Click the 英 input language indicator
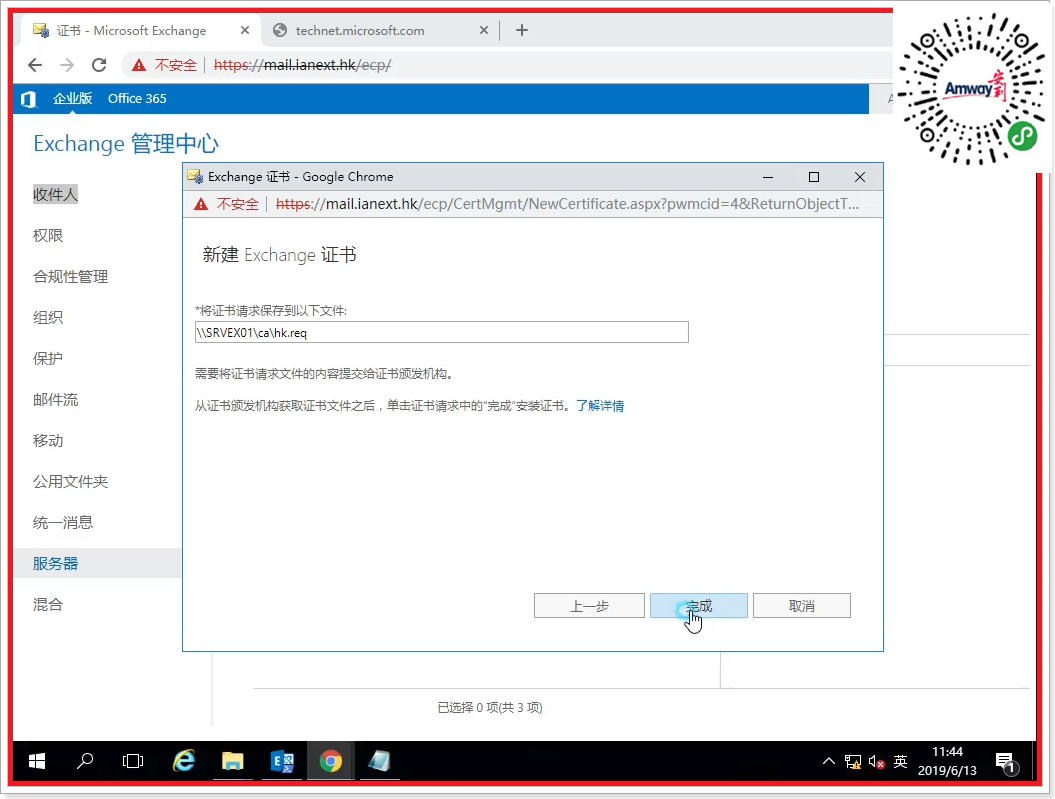Screen dimensions: 1055x799 pyautogui.click(x=900, y=761)
